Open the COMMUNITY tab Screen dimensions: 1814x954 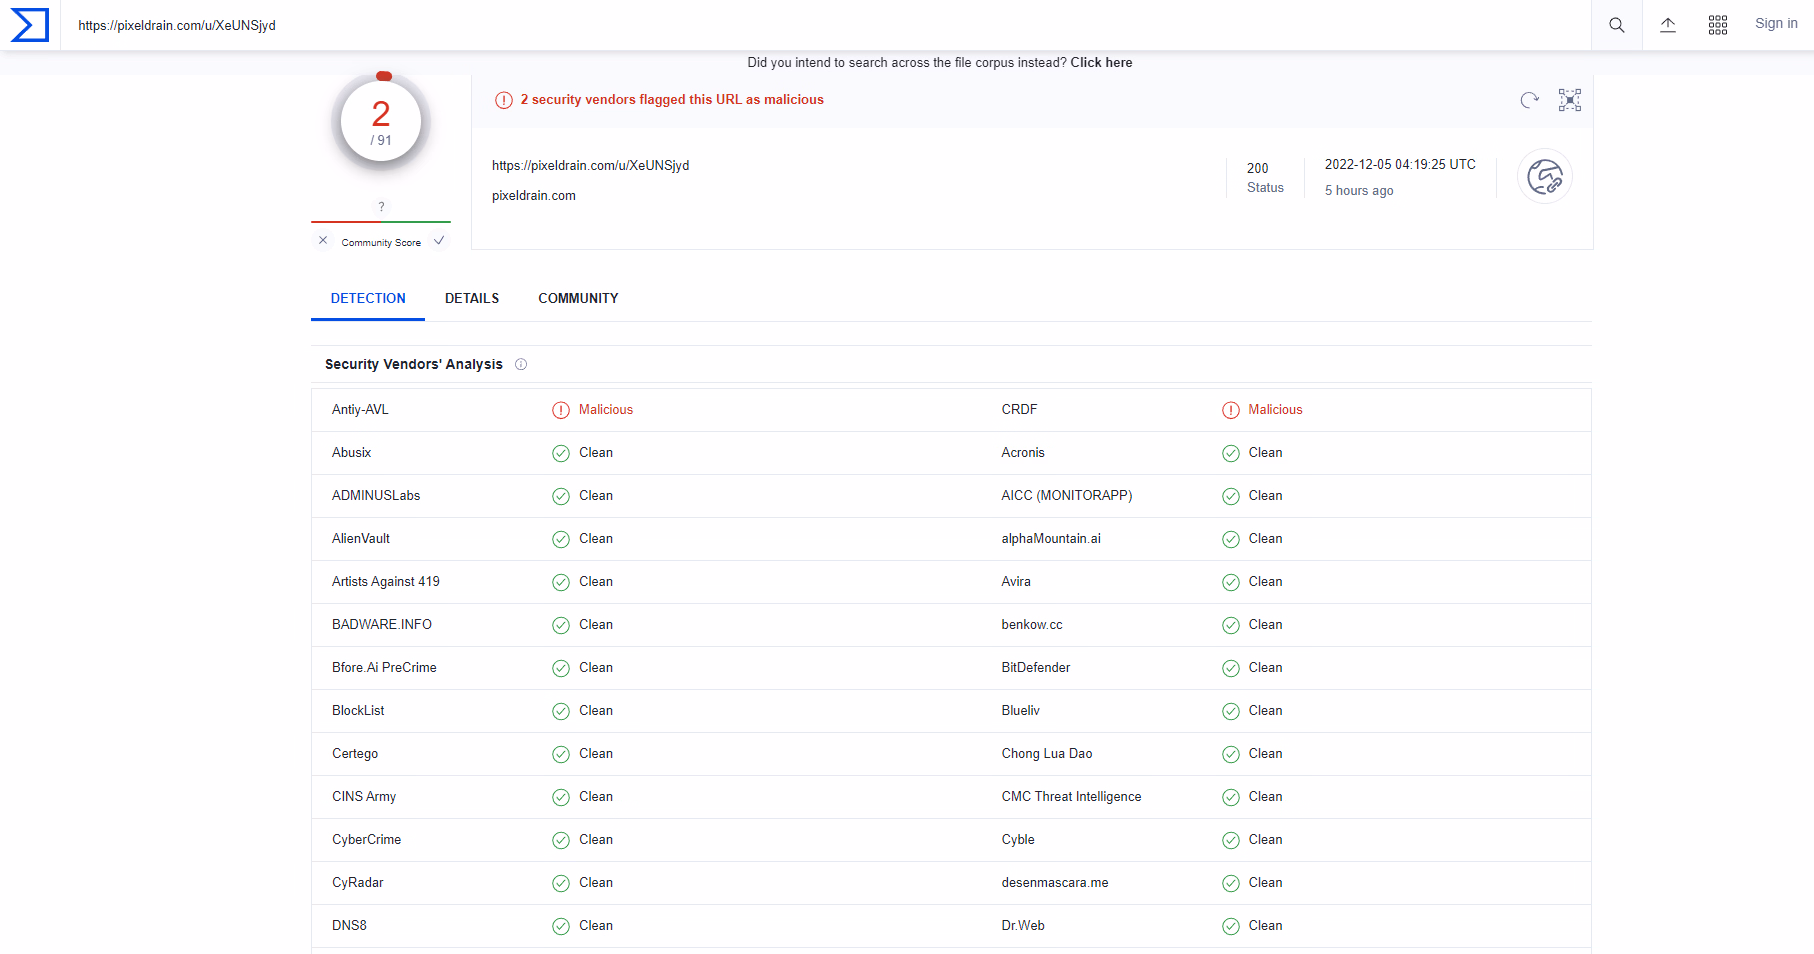(578, 298)
